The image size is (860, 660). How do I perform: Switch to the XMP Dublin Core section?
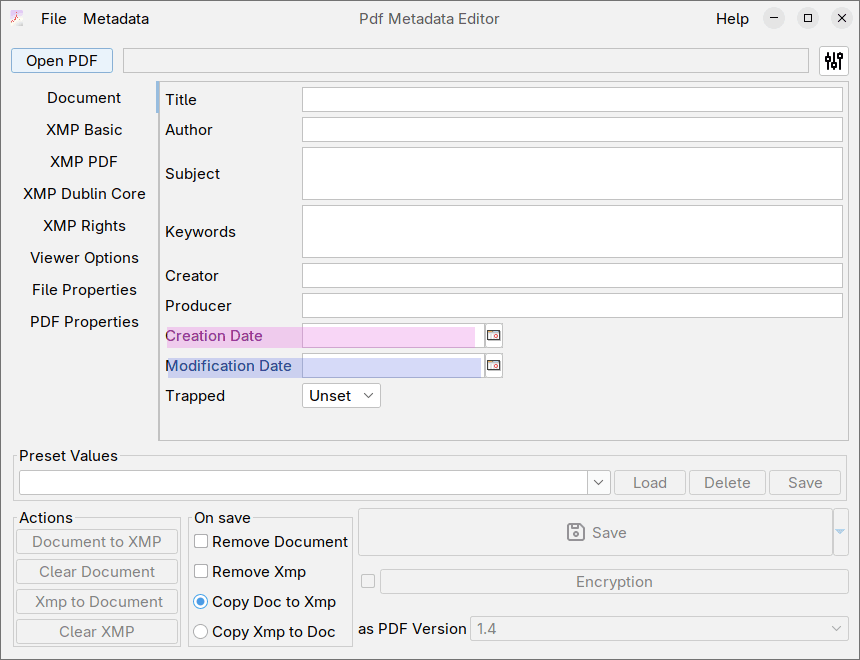84,193
